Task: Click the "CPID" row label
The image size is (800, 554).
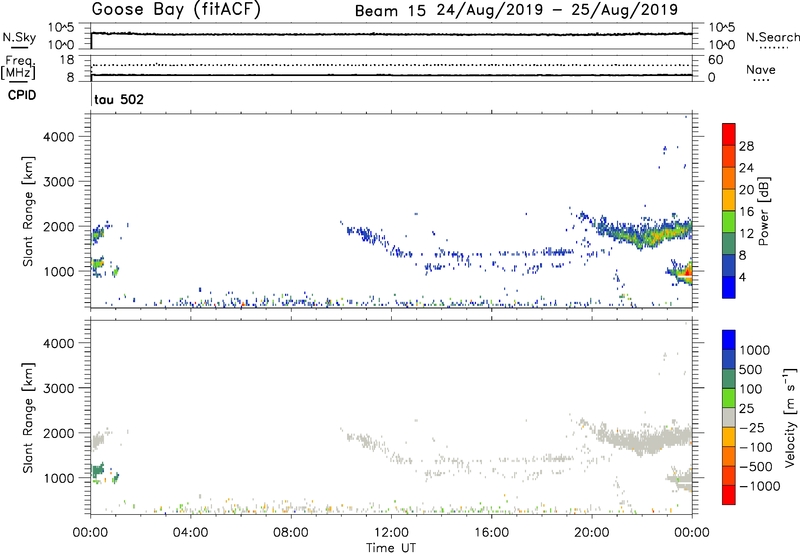Action: 22,95
